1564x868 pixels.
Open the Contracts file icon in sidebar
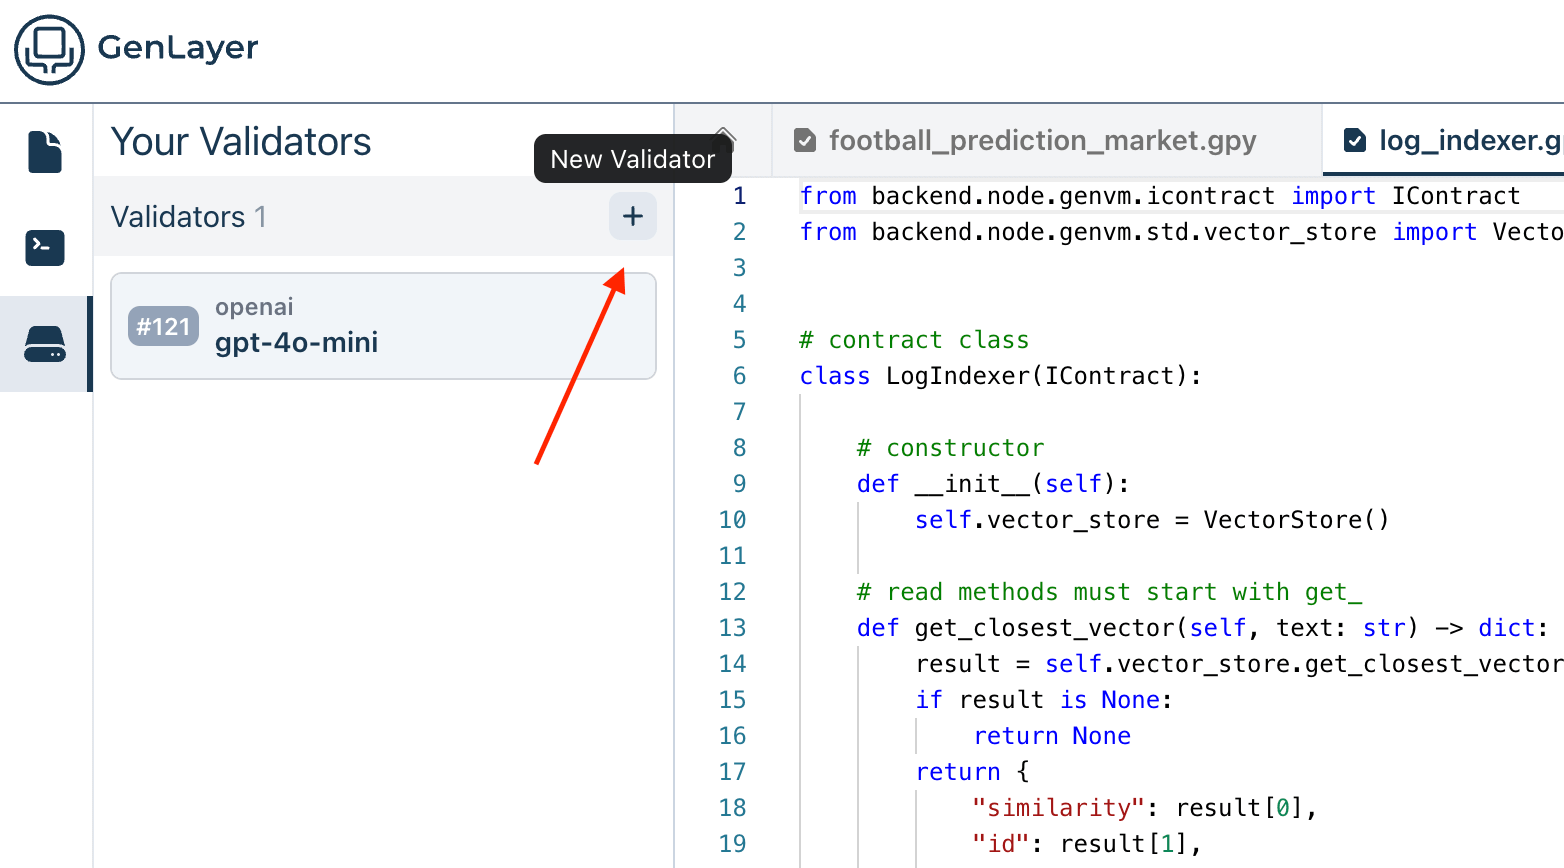pos(45,152)
